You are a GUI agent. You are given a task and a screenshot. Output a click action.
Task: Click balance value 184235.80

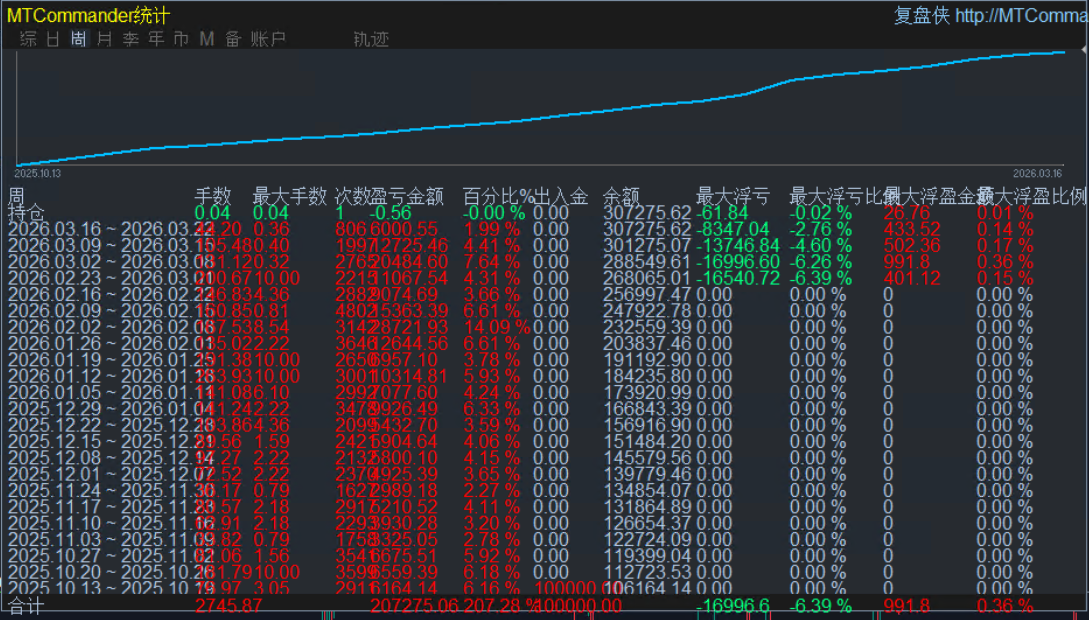coord(647,376)
